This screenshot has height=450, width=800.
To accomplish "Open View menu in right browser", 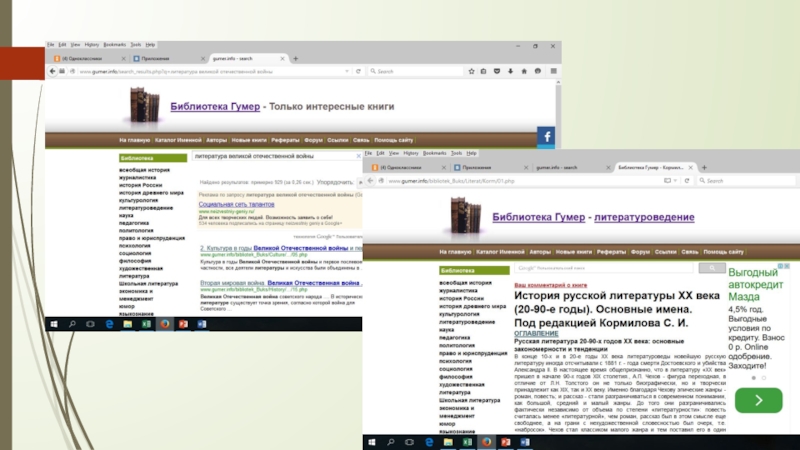I will (x=394, y=153).
